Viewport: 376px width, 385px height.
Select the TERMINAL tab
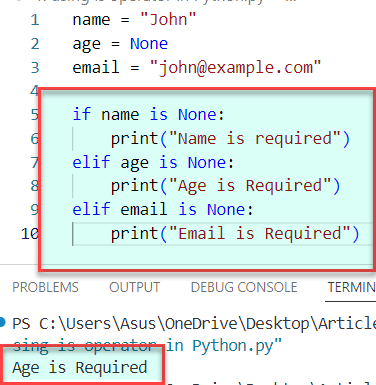click(x=351, y=287)
